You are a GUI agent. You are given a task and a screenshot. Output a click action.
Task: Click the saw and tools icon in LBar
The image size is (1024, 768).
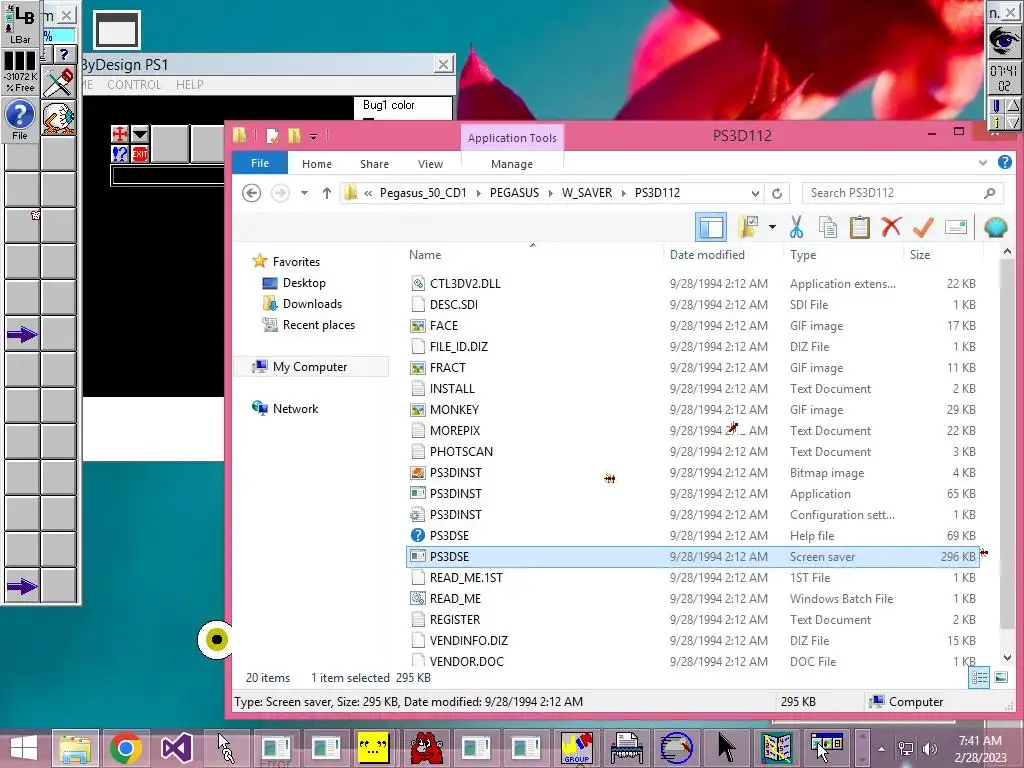tap(59, 83)
